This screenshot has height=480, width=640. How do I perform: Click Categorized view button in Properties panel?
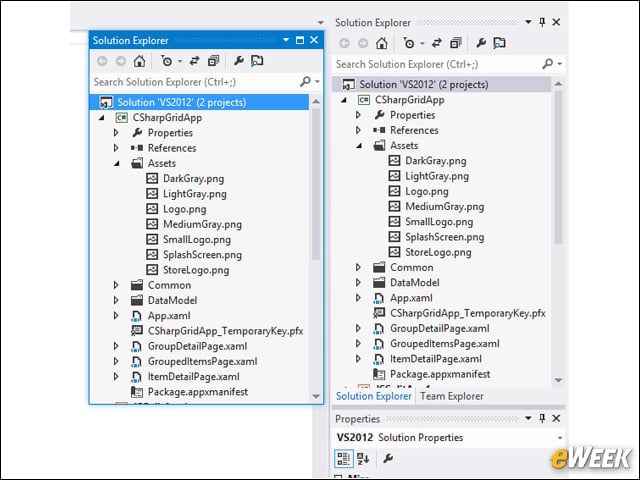click(x=343, y=459)
